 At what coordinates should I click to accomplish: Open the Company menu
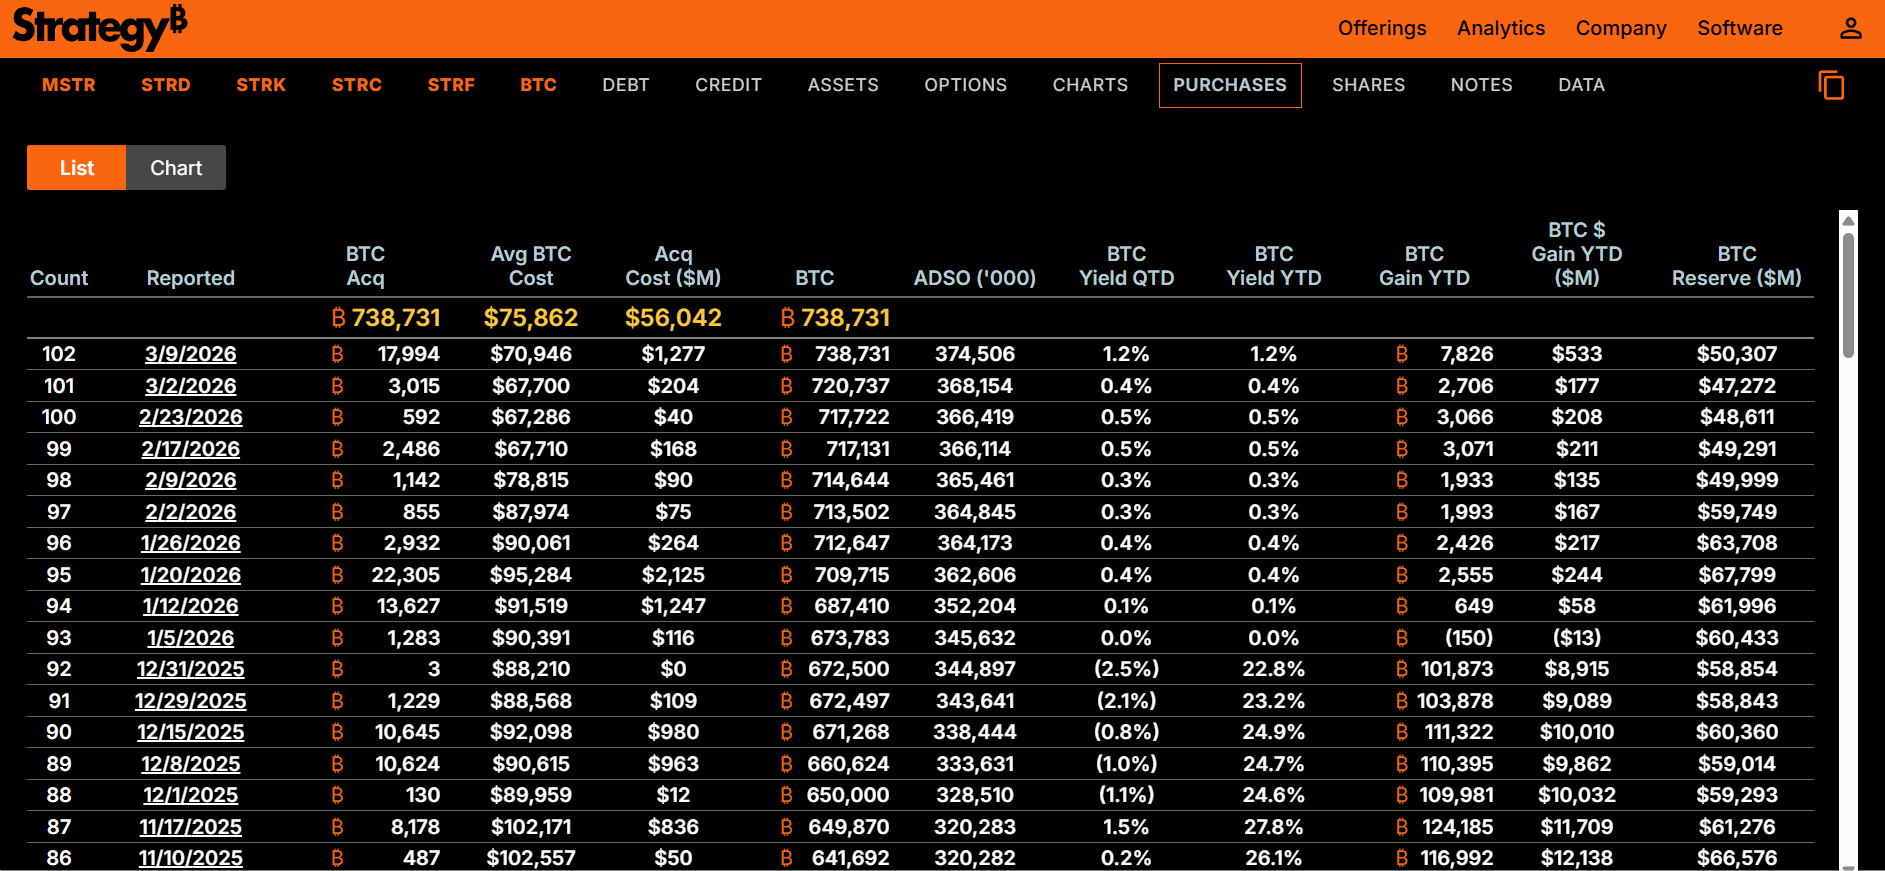pos(1620,28)
